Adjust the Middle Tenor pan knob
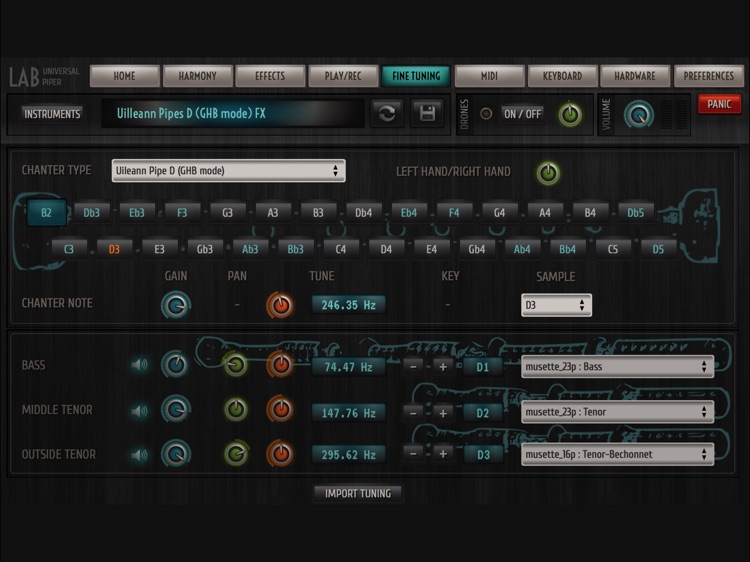Image resolution: width=750 pixels, height=562 pixels. point(236,409)
